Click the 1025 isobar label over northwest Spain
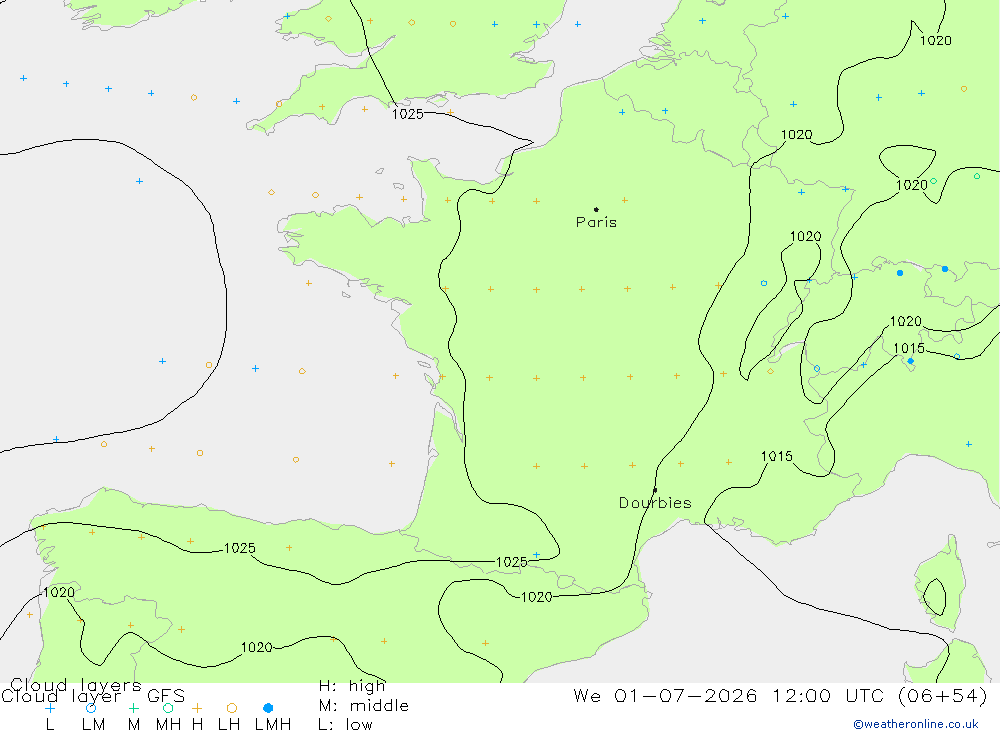The image size is (1000, 733). pos(240,548)
